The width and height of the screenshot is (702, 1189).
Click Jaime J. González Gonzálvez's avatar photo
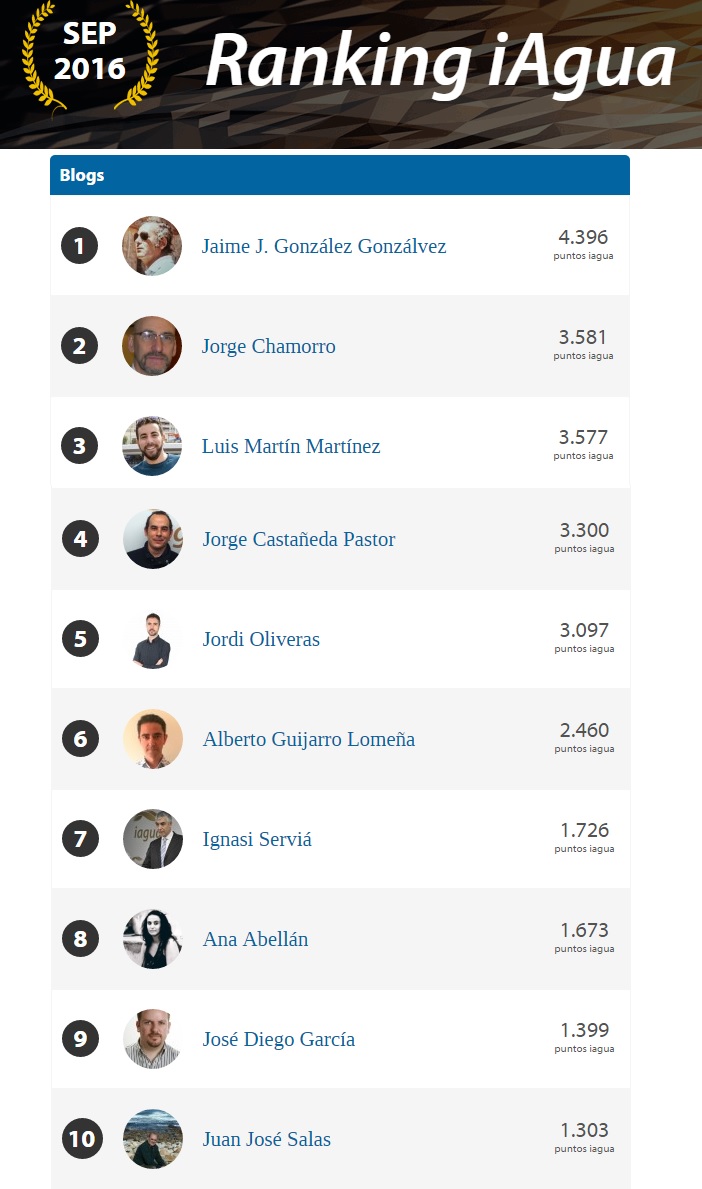tap(152, 246)
